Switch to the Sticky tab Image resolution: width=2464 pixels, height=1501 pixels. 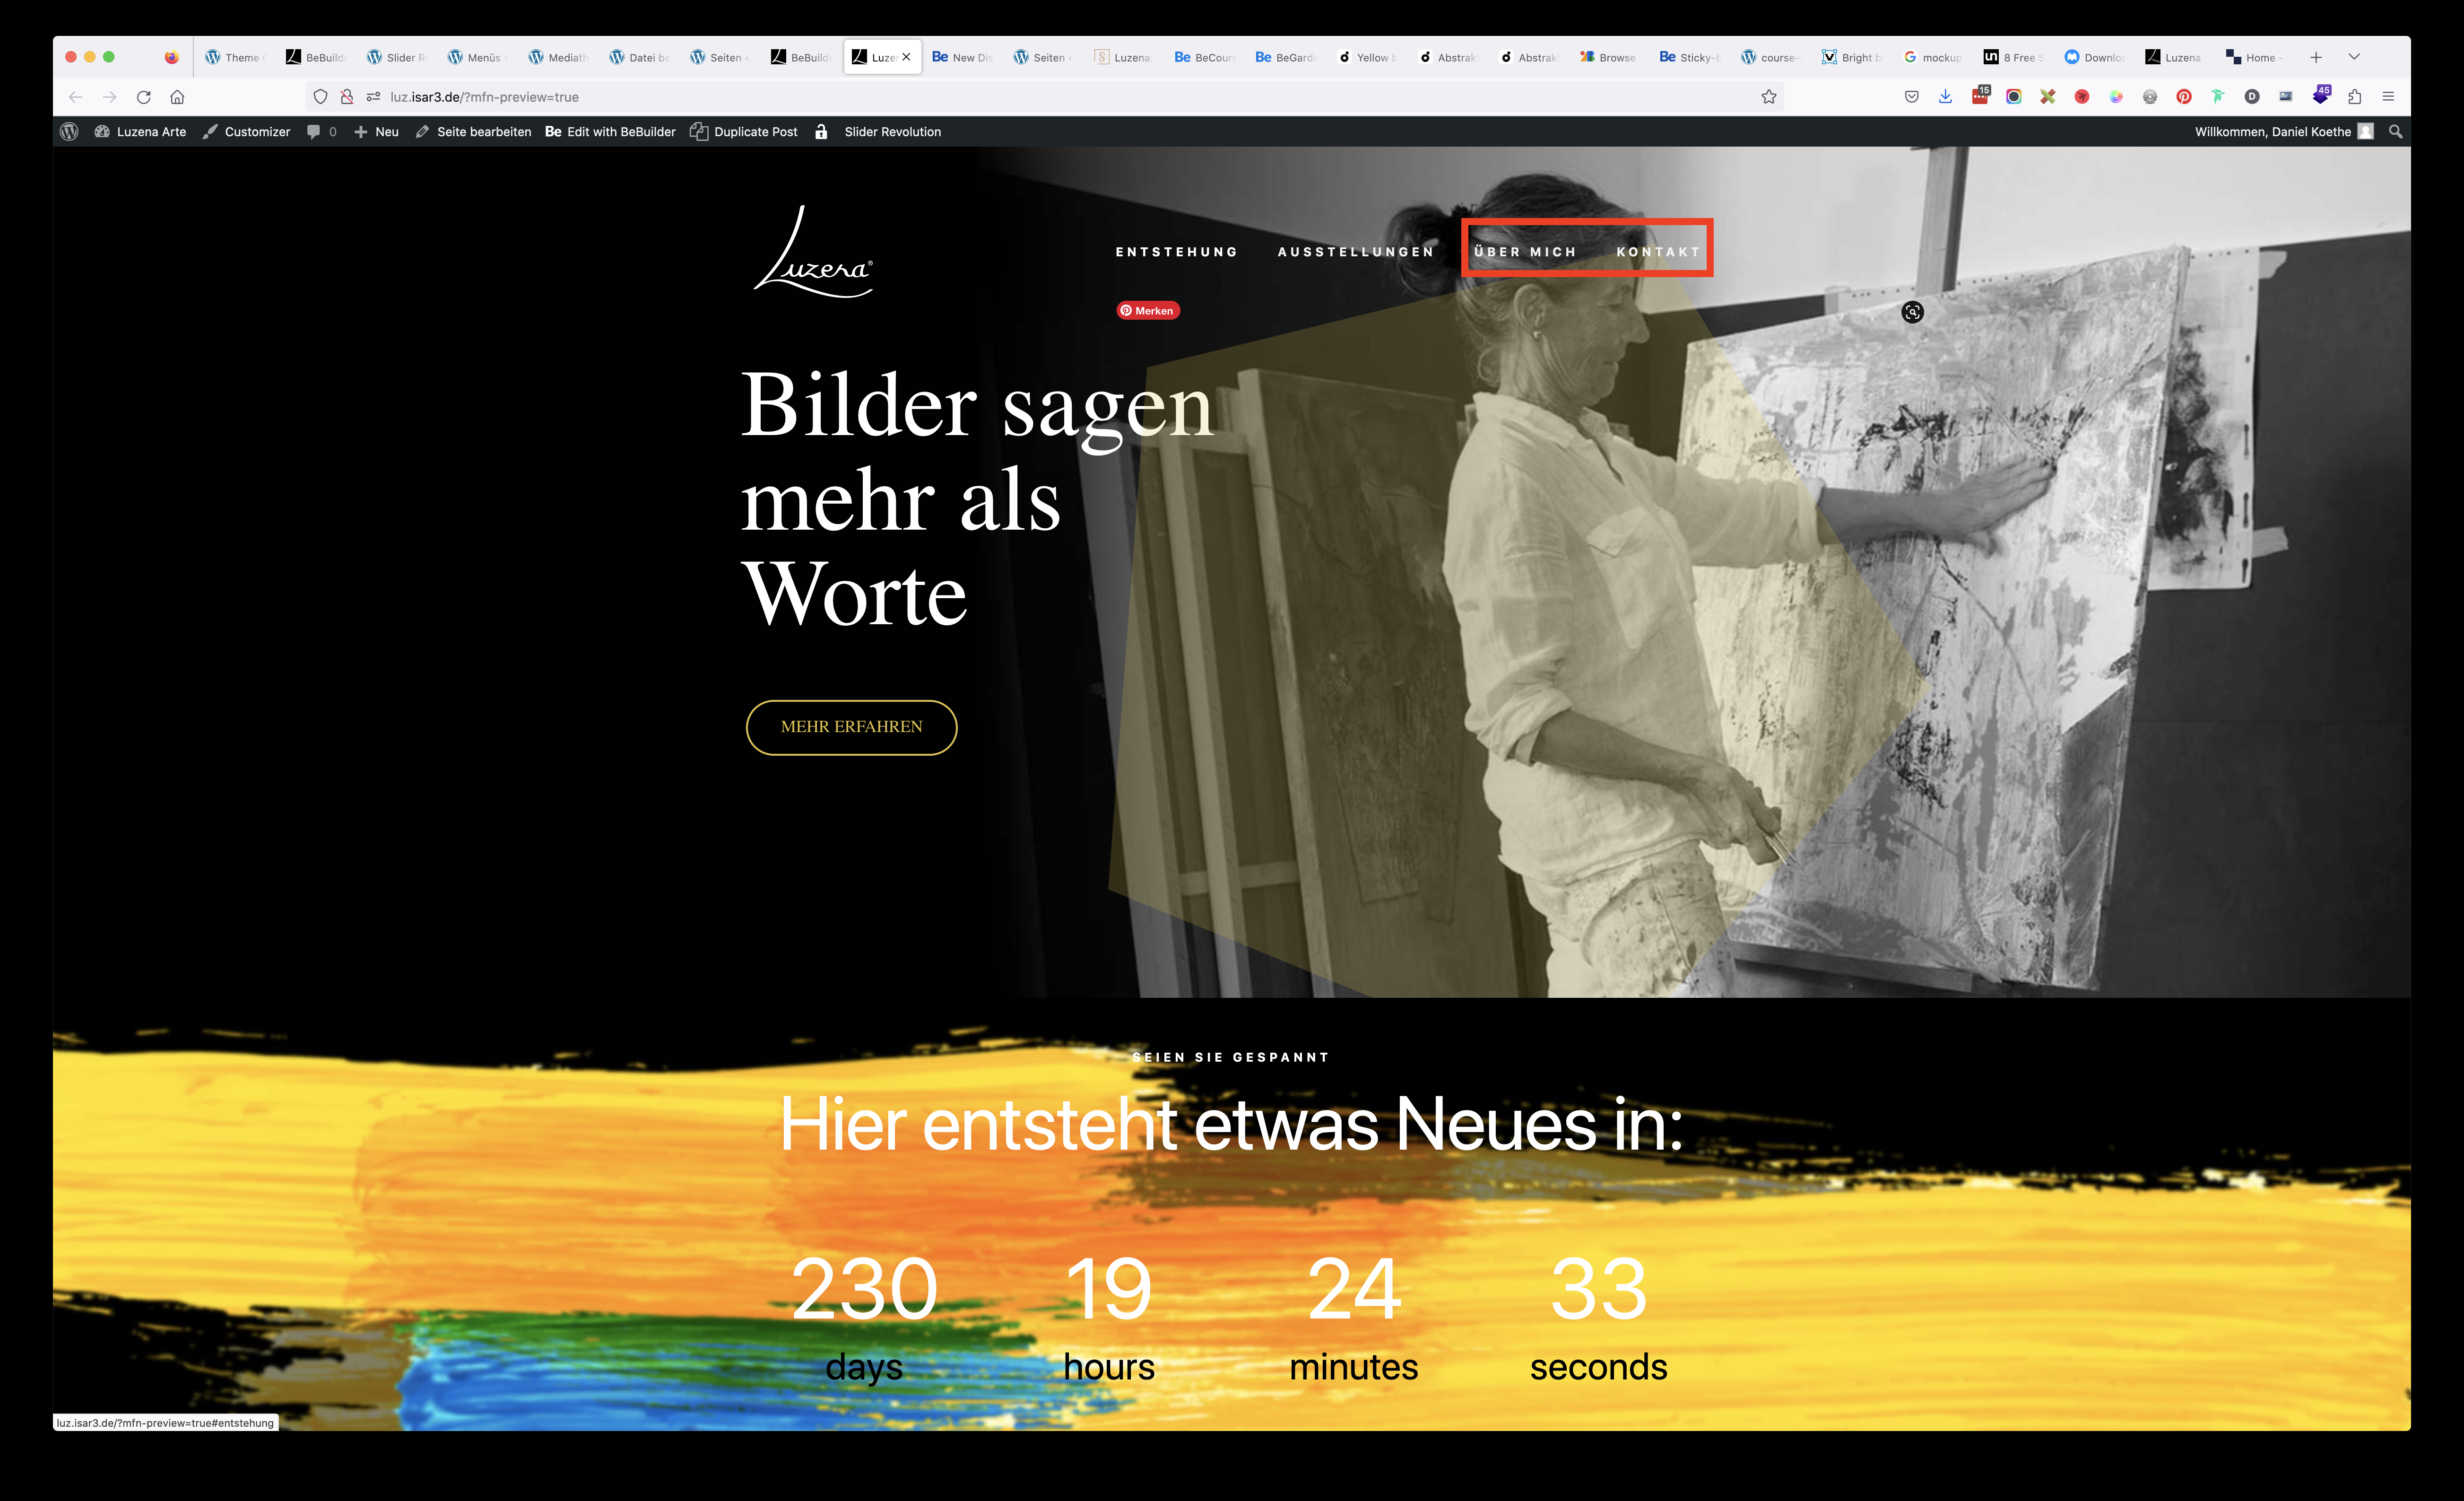pos(1691,57)
